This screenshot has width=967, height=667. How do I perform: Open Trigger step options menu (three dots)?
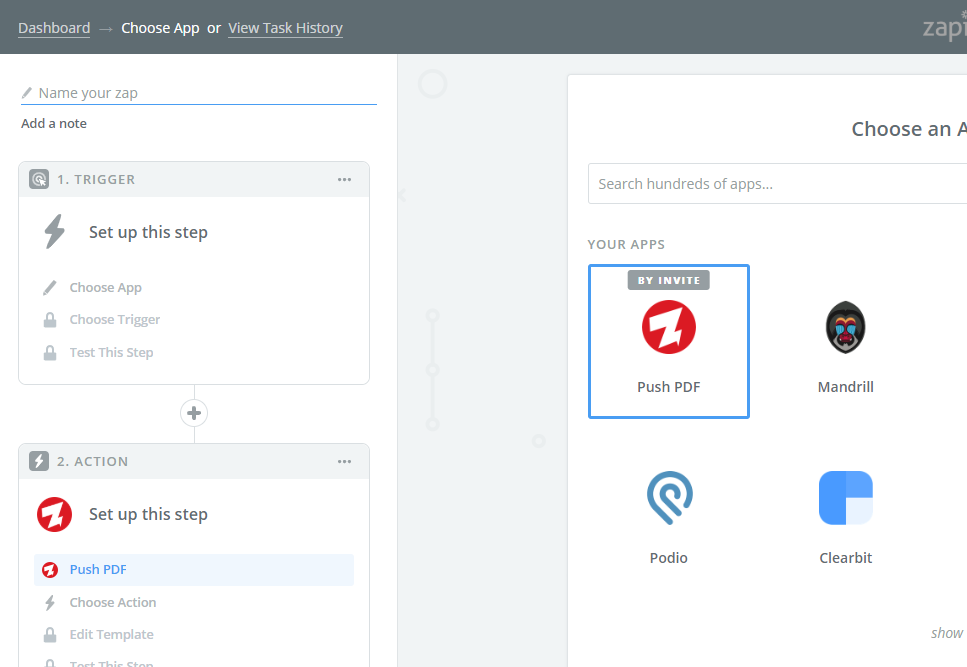point(344,179)
